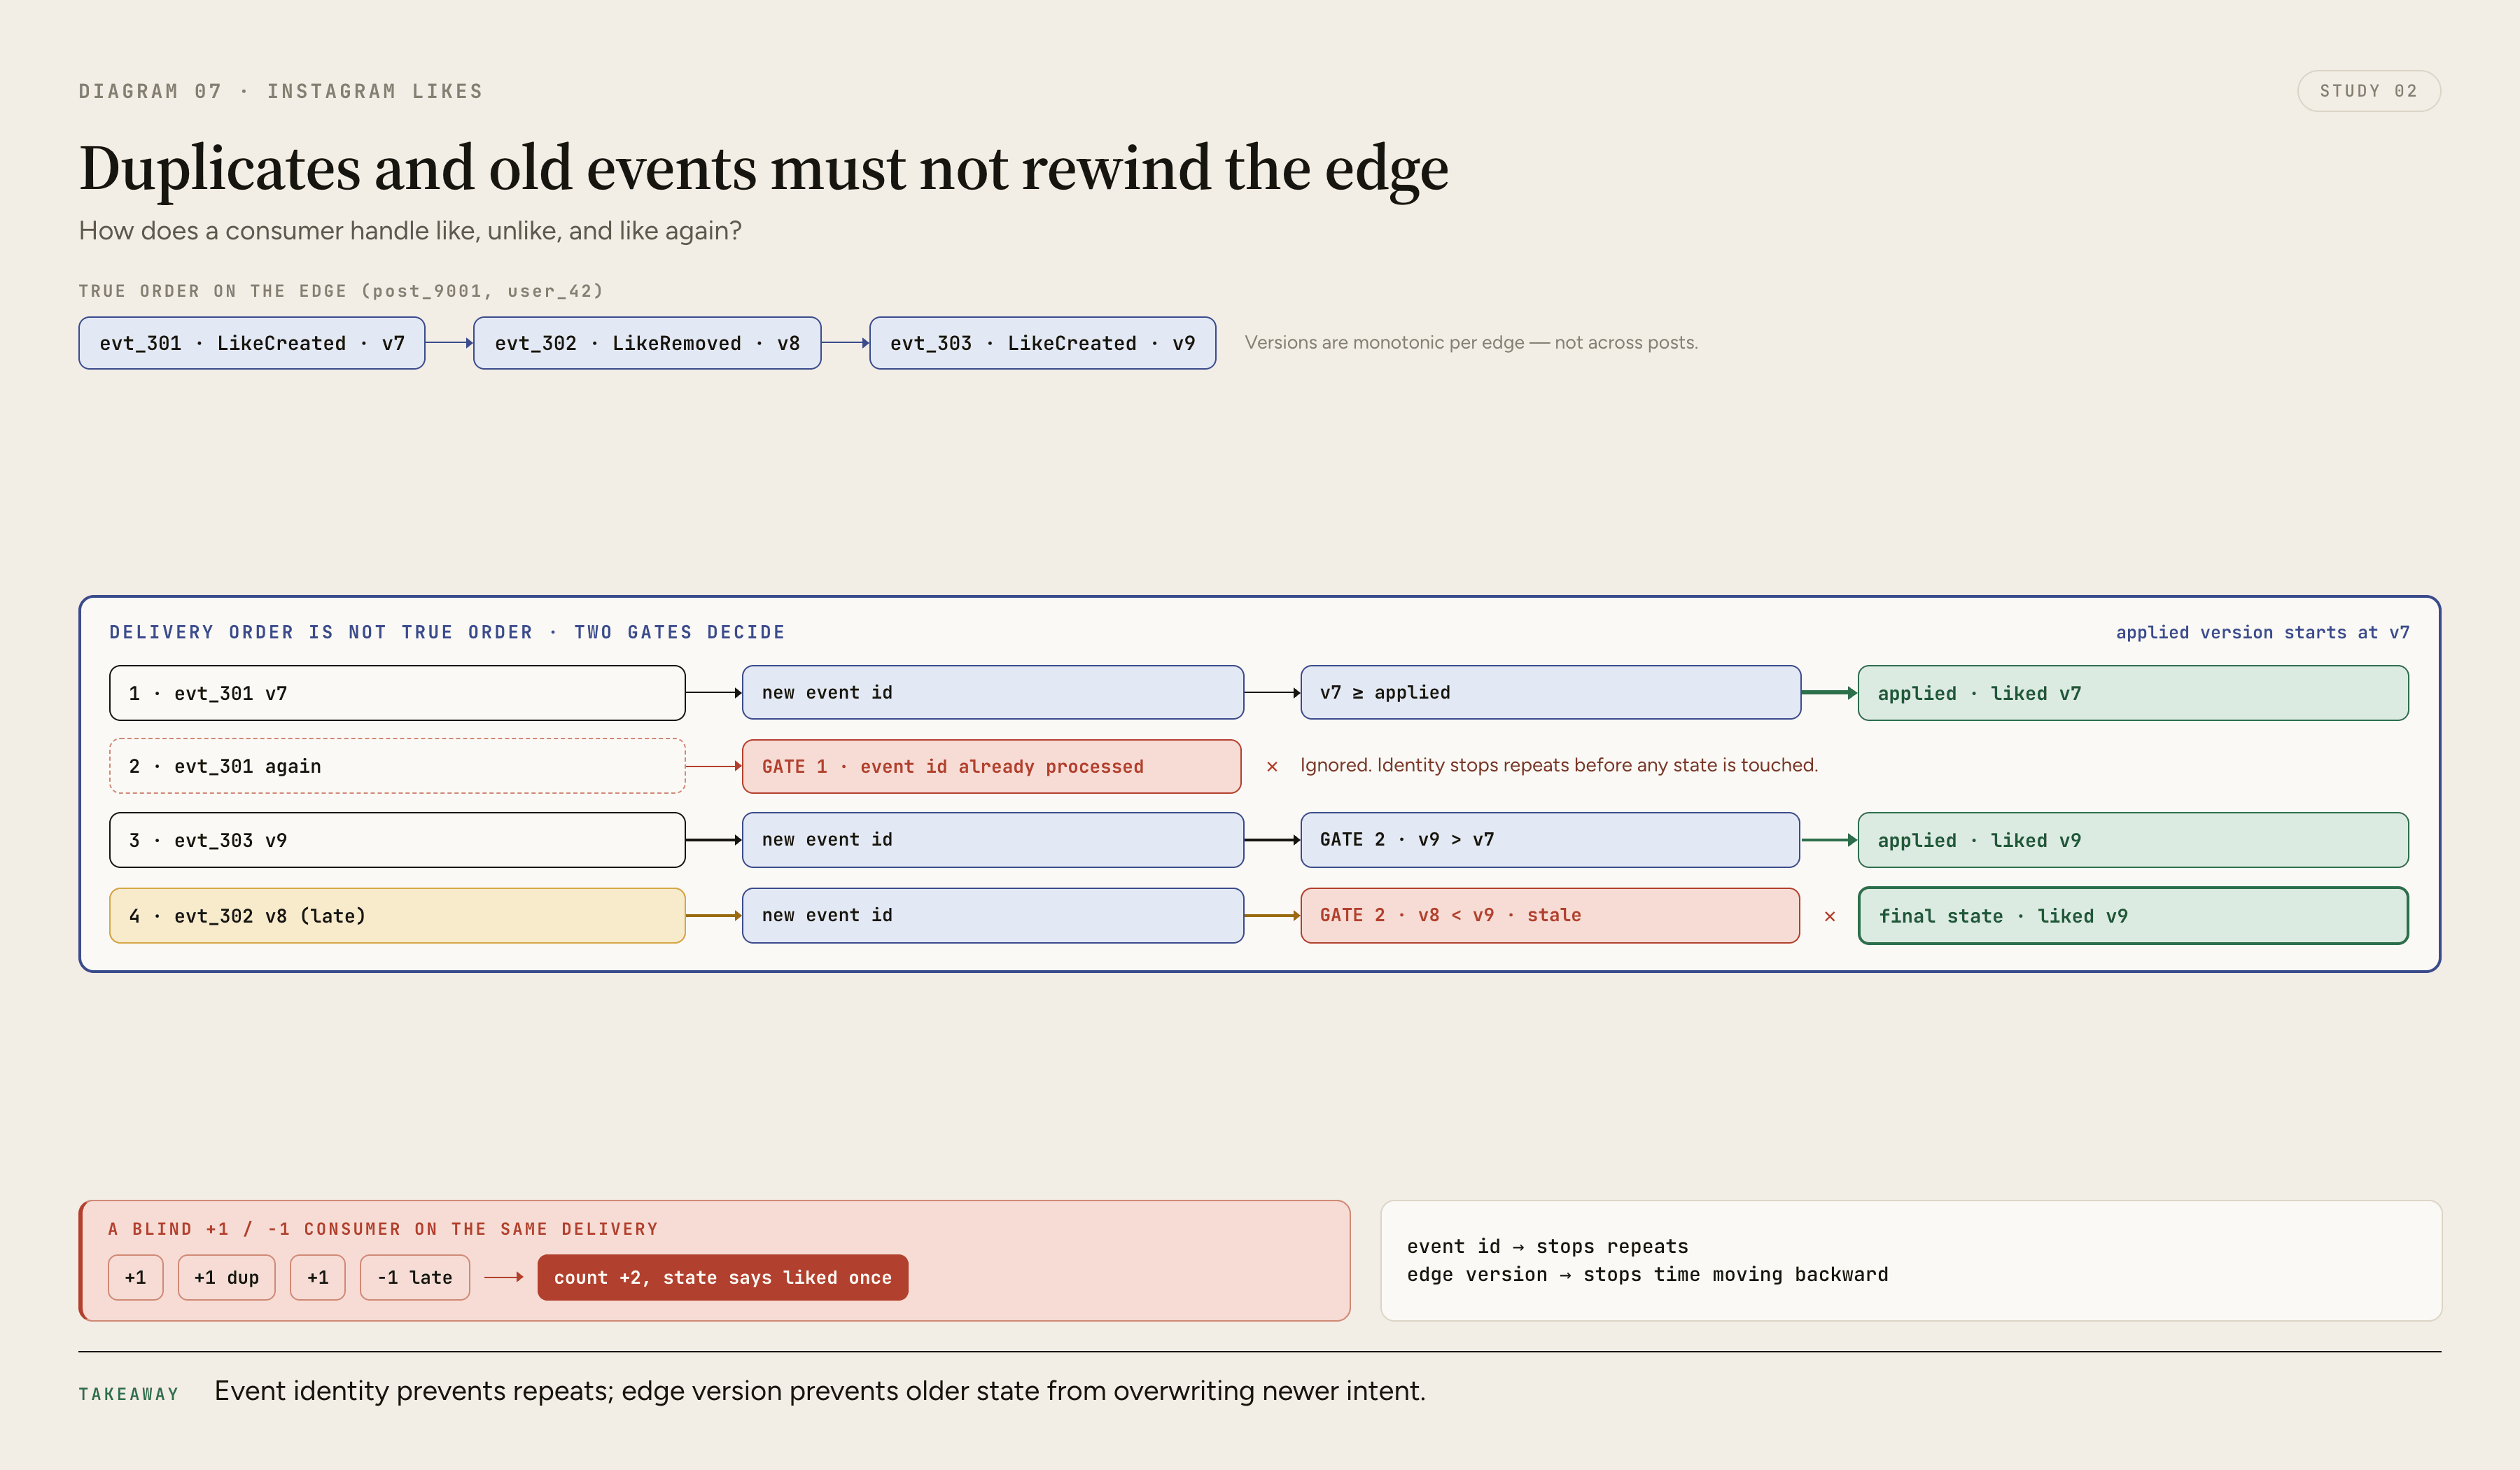Click the 'applied · liked v9' result box

pyautogui.click(x=2133, y=840)
